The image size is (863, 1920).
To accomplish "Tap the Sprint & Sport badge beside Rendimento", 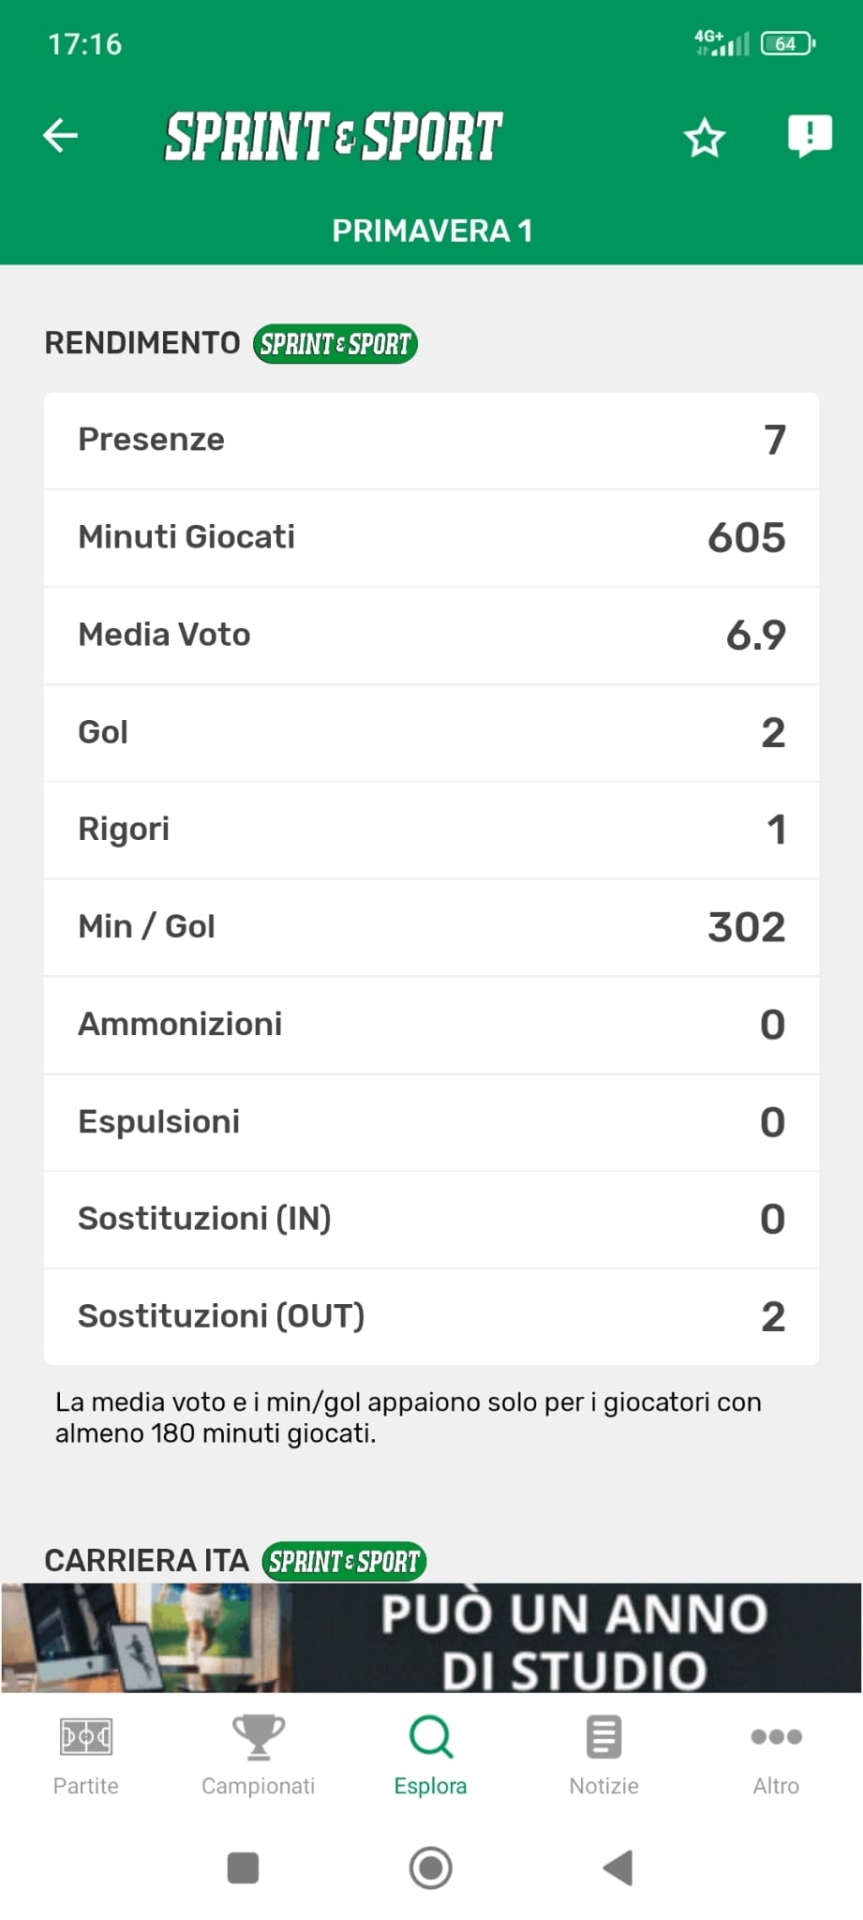I will 335,344.
